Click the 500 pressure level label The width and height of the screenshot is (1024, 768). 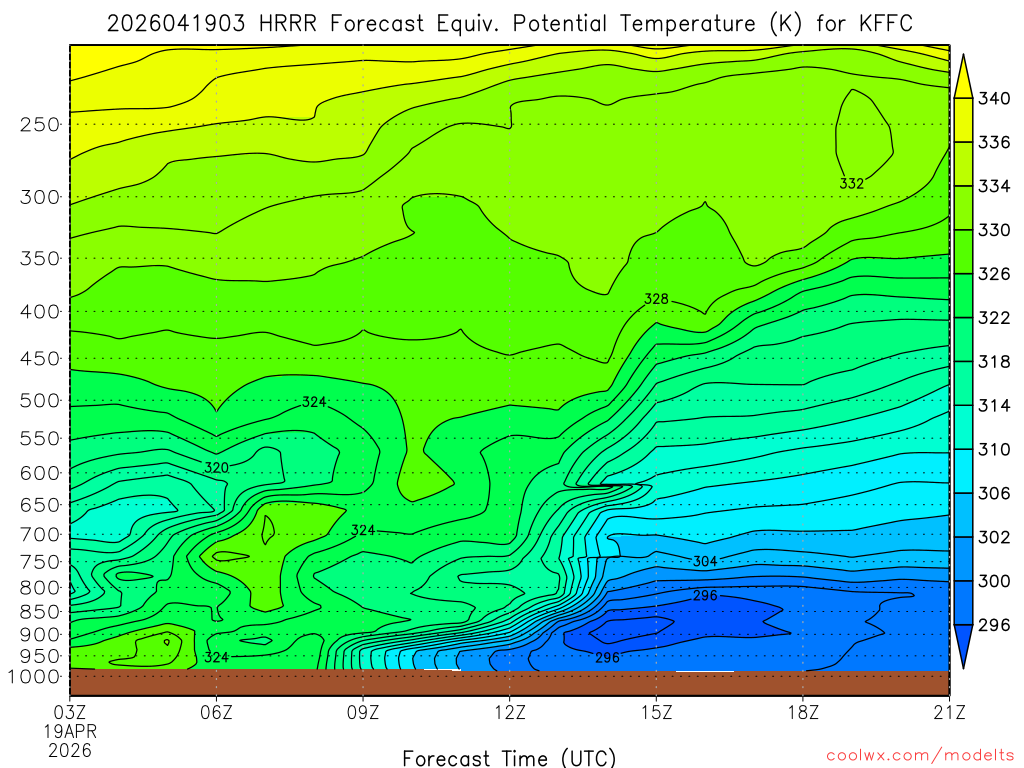tap(40, 401)
